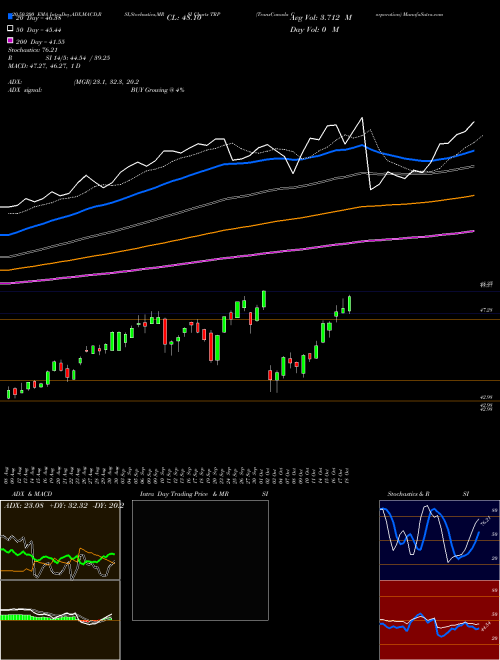Select the 'CL: 48.10' closing price text
The width and height of the screenshot is (500, 660).
184,18
